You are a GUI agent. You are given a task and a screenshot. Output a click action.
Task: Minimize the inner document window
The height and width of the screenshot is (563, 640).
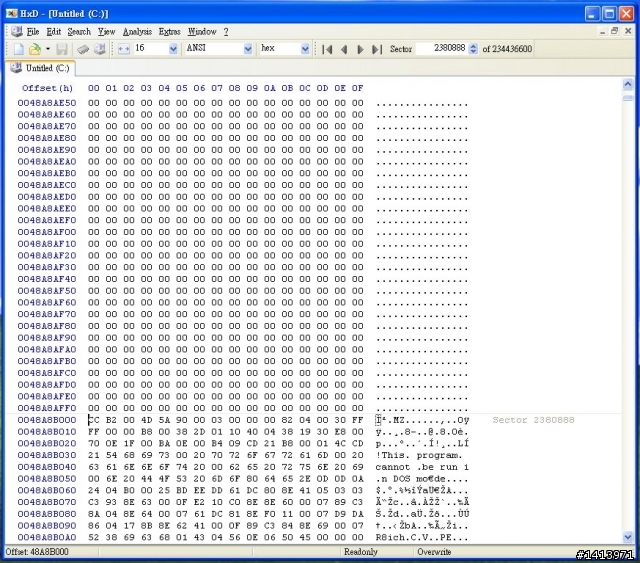point(602,31)
